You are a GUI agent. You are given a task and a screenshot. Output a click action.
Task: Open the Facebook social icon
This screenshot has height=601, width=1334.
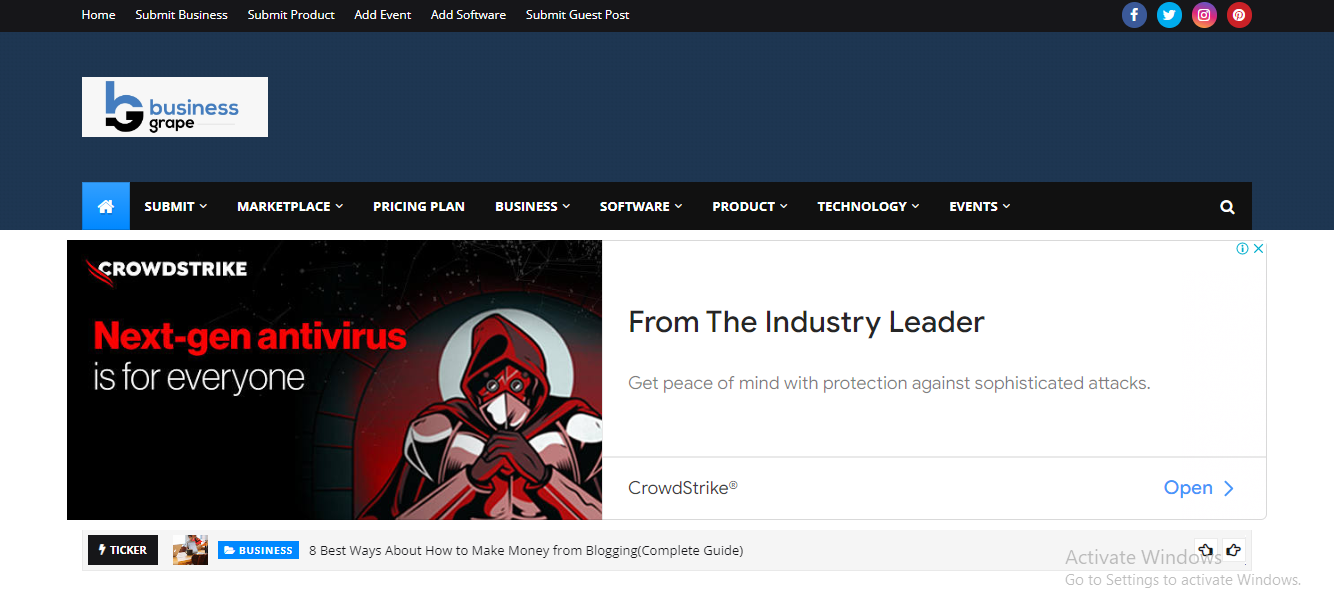1134,15
